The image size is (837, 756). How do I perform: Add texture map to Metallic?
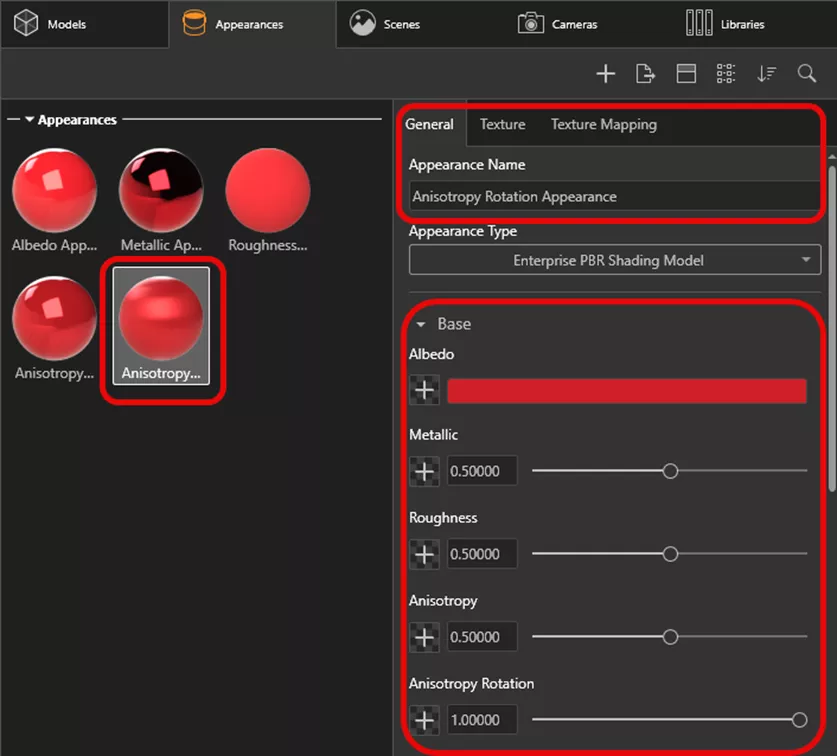[x=425, y=471]
